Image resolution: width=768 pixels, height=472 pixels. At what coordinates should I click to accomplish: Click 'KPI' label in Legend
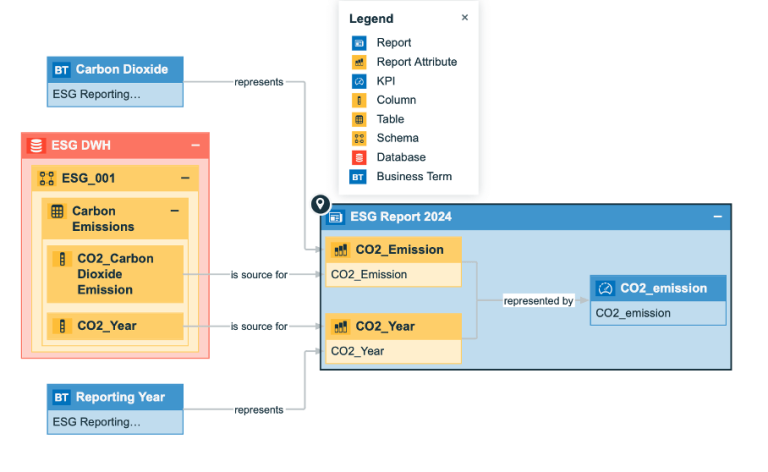point(386,81)
